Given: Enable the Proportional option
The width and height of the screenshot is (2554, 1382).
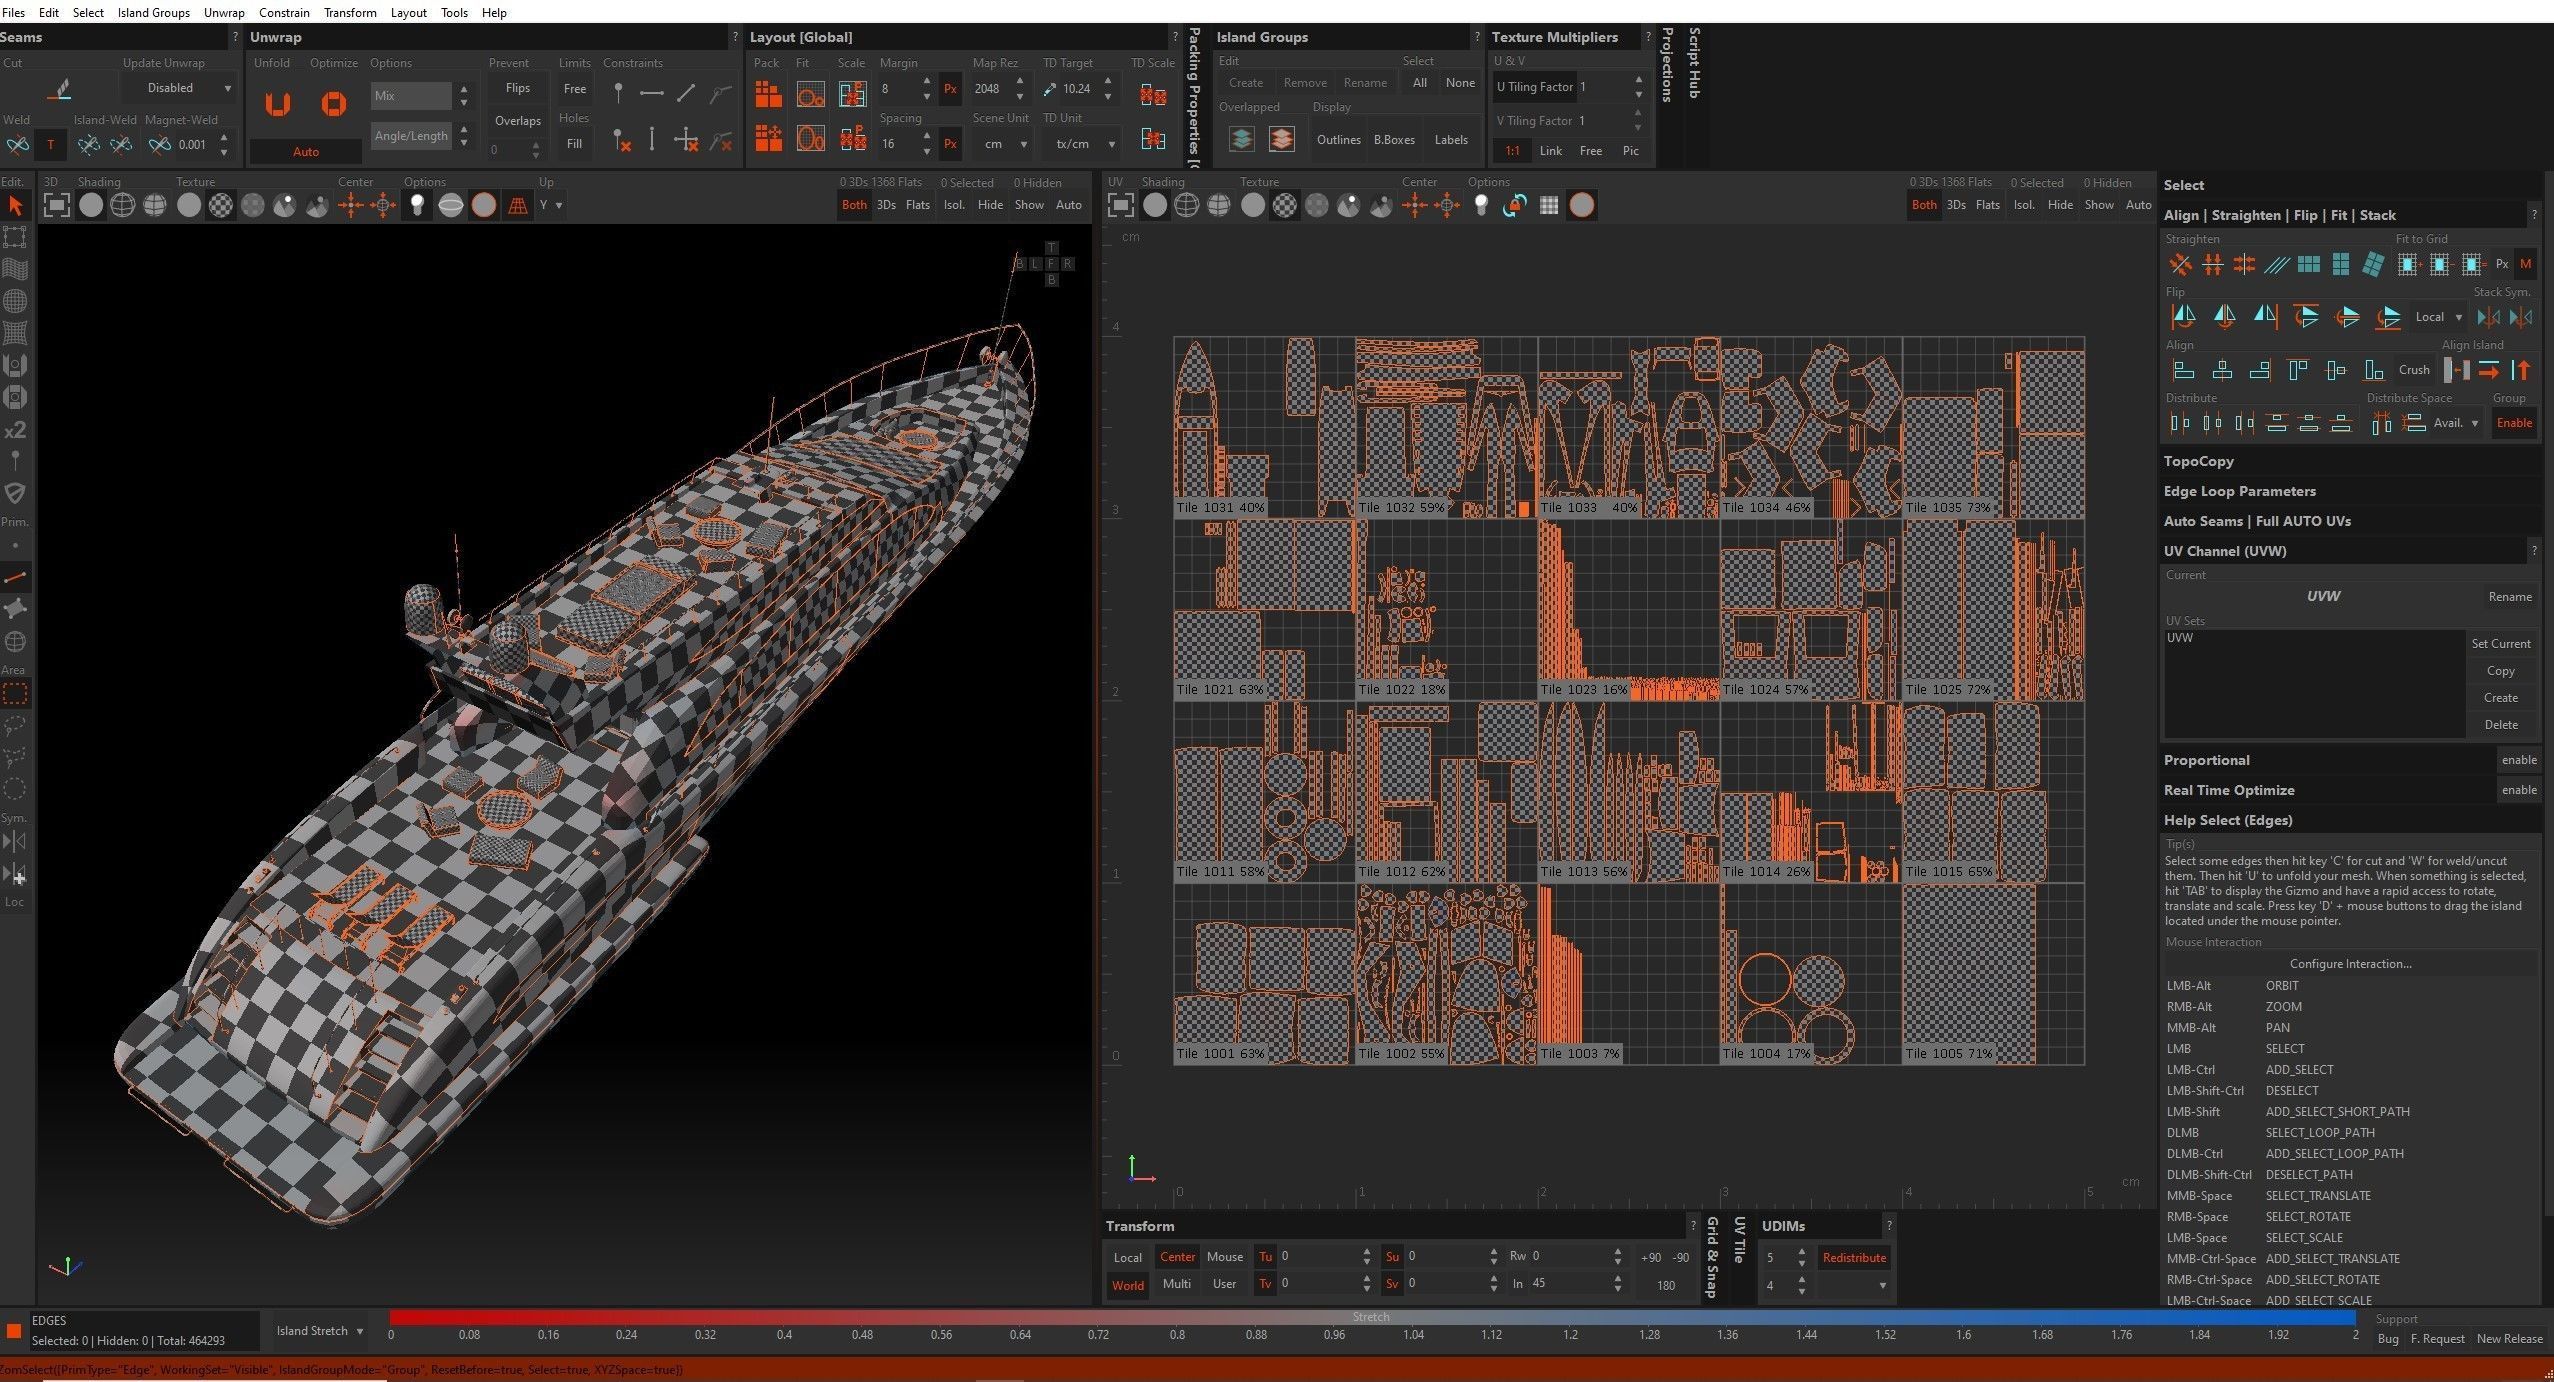Looking at the screenshot, I should pos(2518,760).
